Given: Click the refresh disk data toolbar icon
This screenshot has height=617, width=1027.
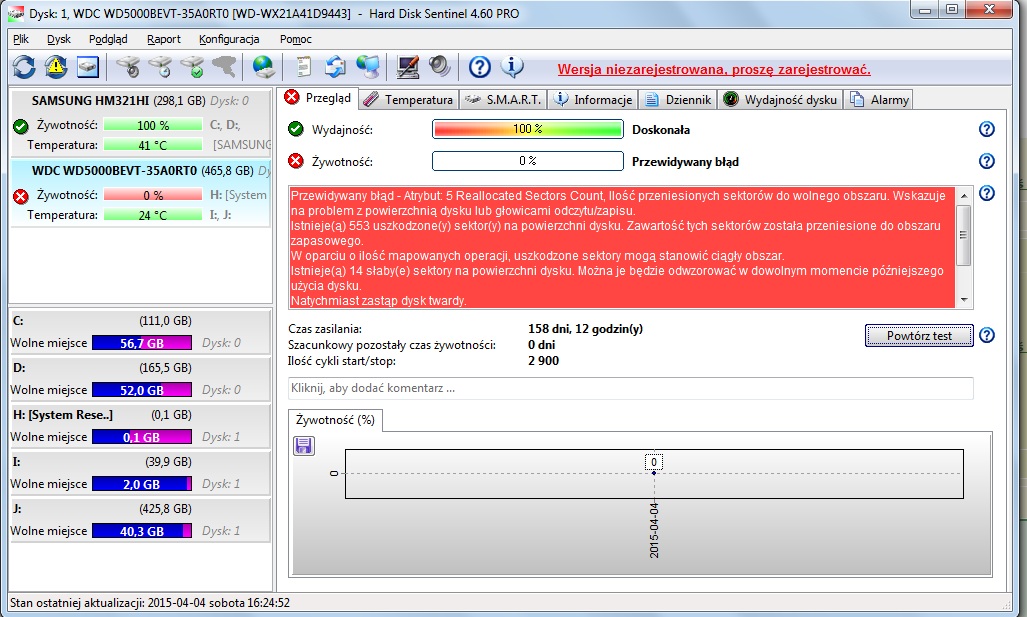Looking at the screenshot, I should [x=24, y=67].
